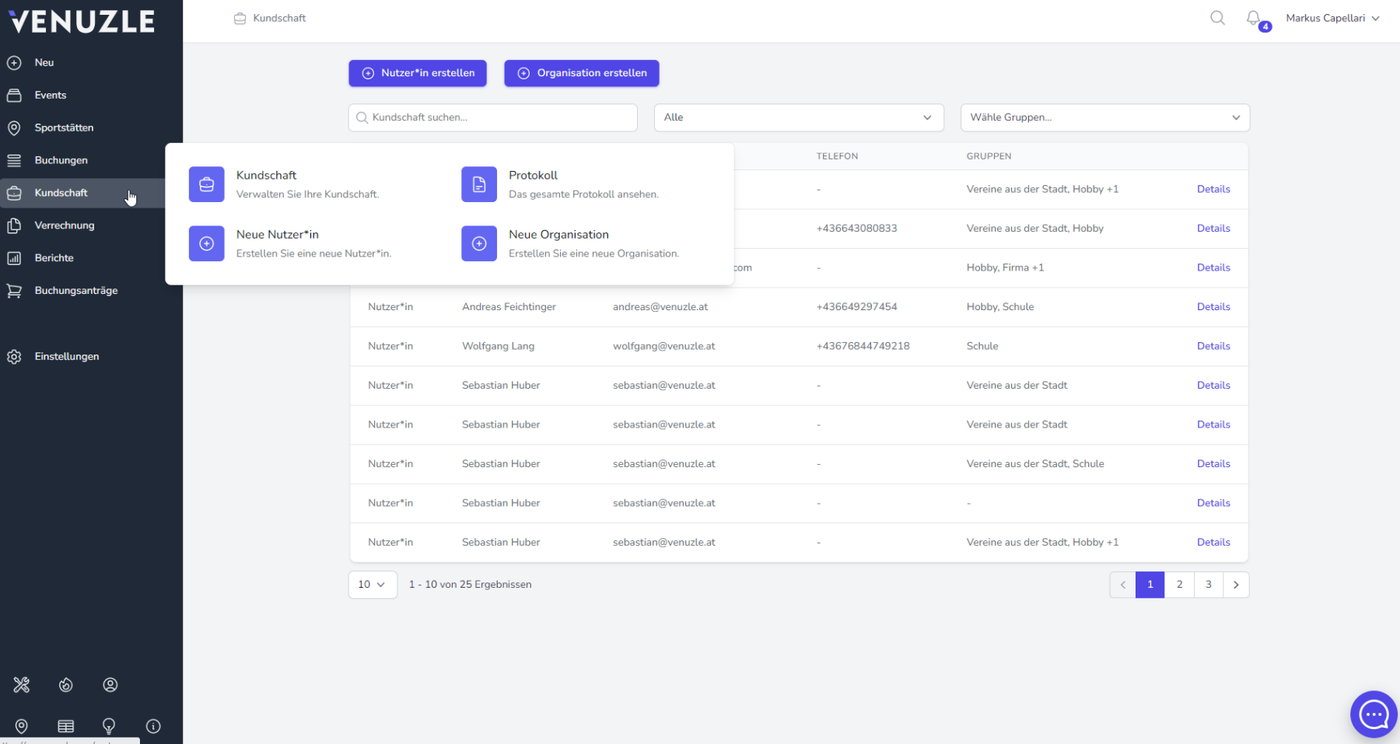Viewport: 1400px width, 744px height.
Task: Click the Buchungsanträge cart icon
Action: (14, 290)
